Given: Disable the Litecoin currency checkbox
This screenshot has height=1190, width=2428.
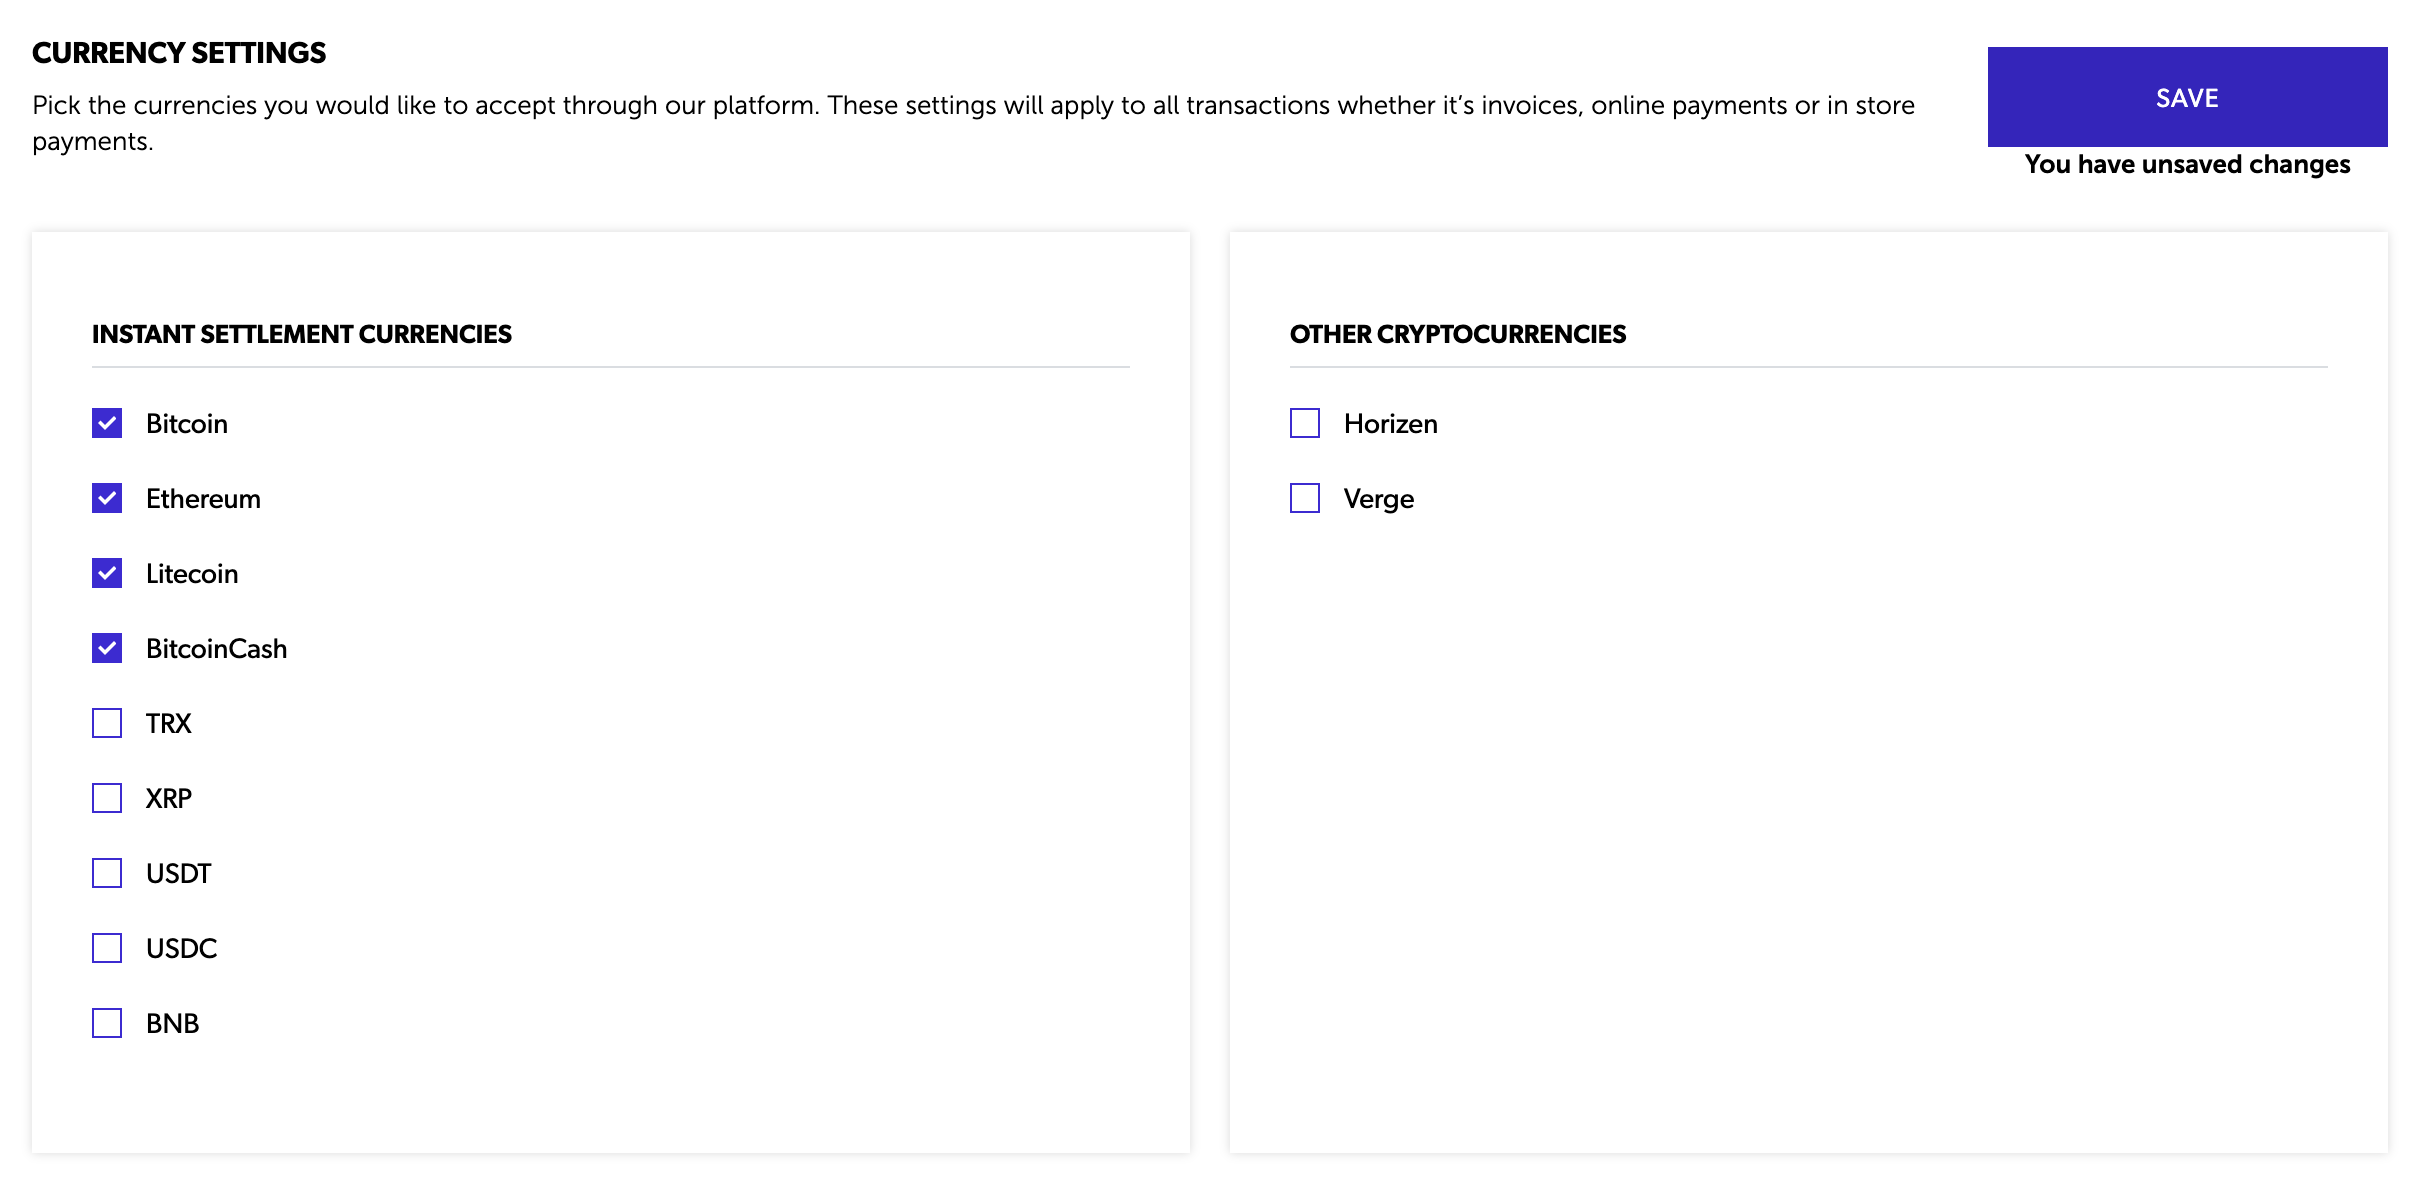Looking at the screenshot, I should [107, 573].
